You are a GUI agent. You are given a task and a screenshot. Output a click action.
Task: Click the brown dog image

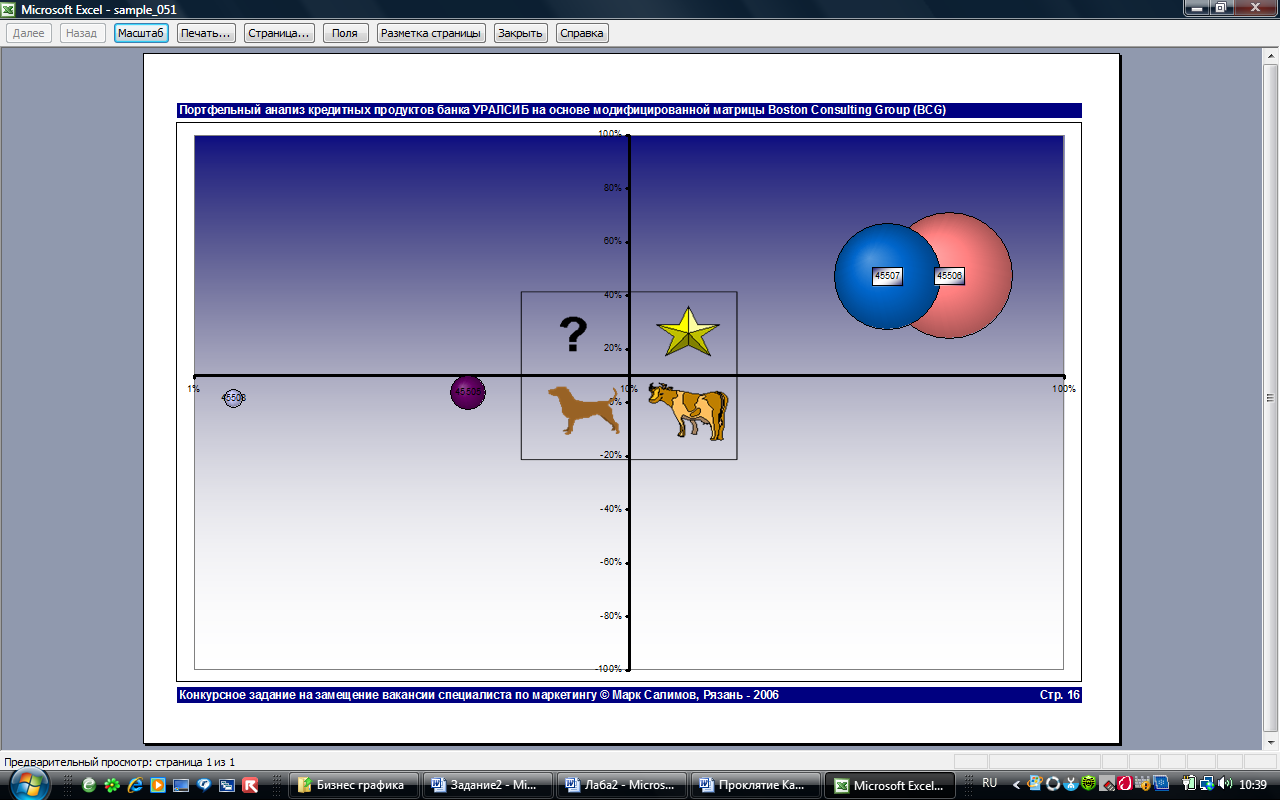tap(583, 410)
